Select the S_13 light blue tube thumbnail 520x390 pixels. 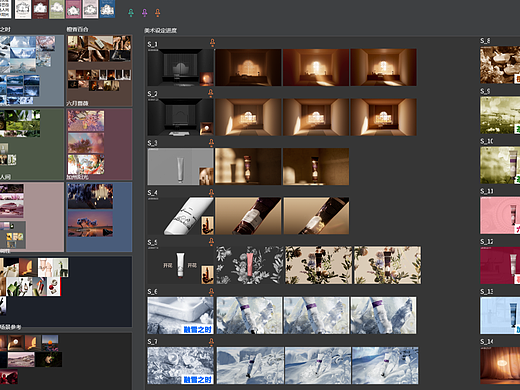click(x=500, y=316)
